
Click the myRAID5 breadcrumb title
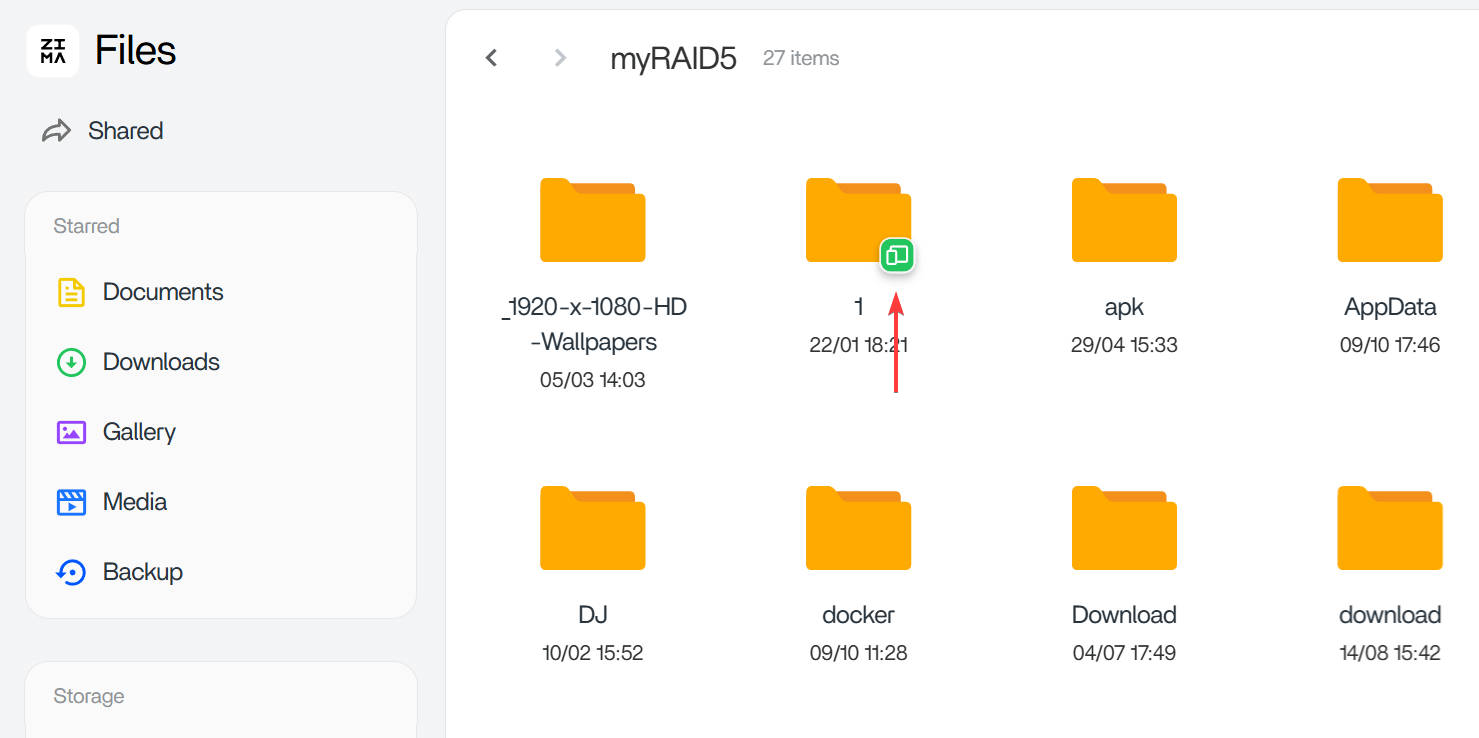click(x=673, y=59)
